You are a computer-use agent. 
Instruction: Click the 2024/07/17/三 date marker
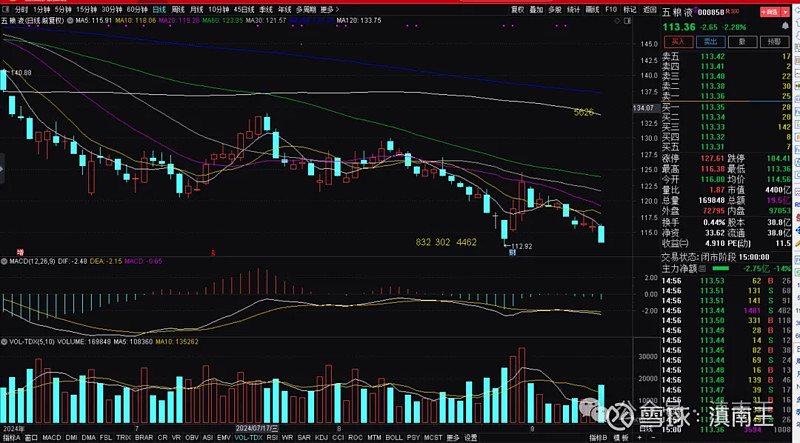pos(257,429)
